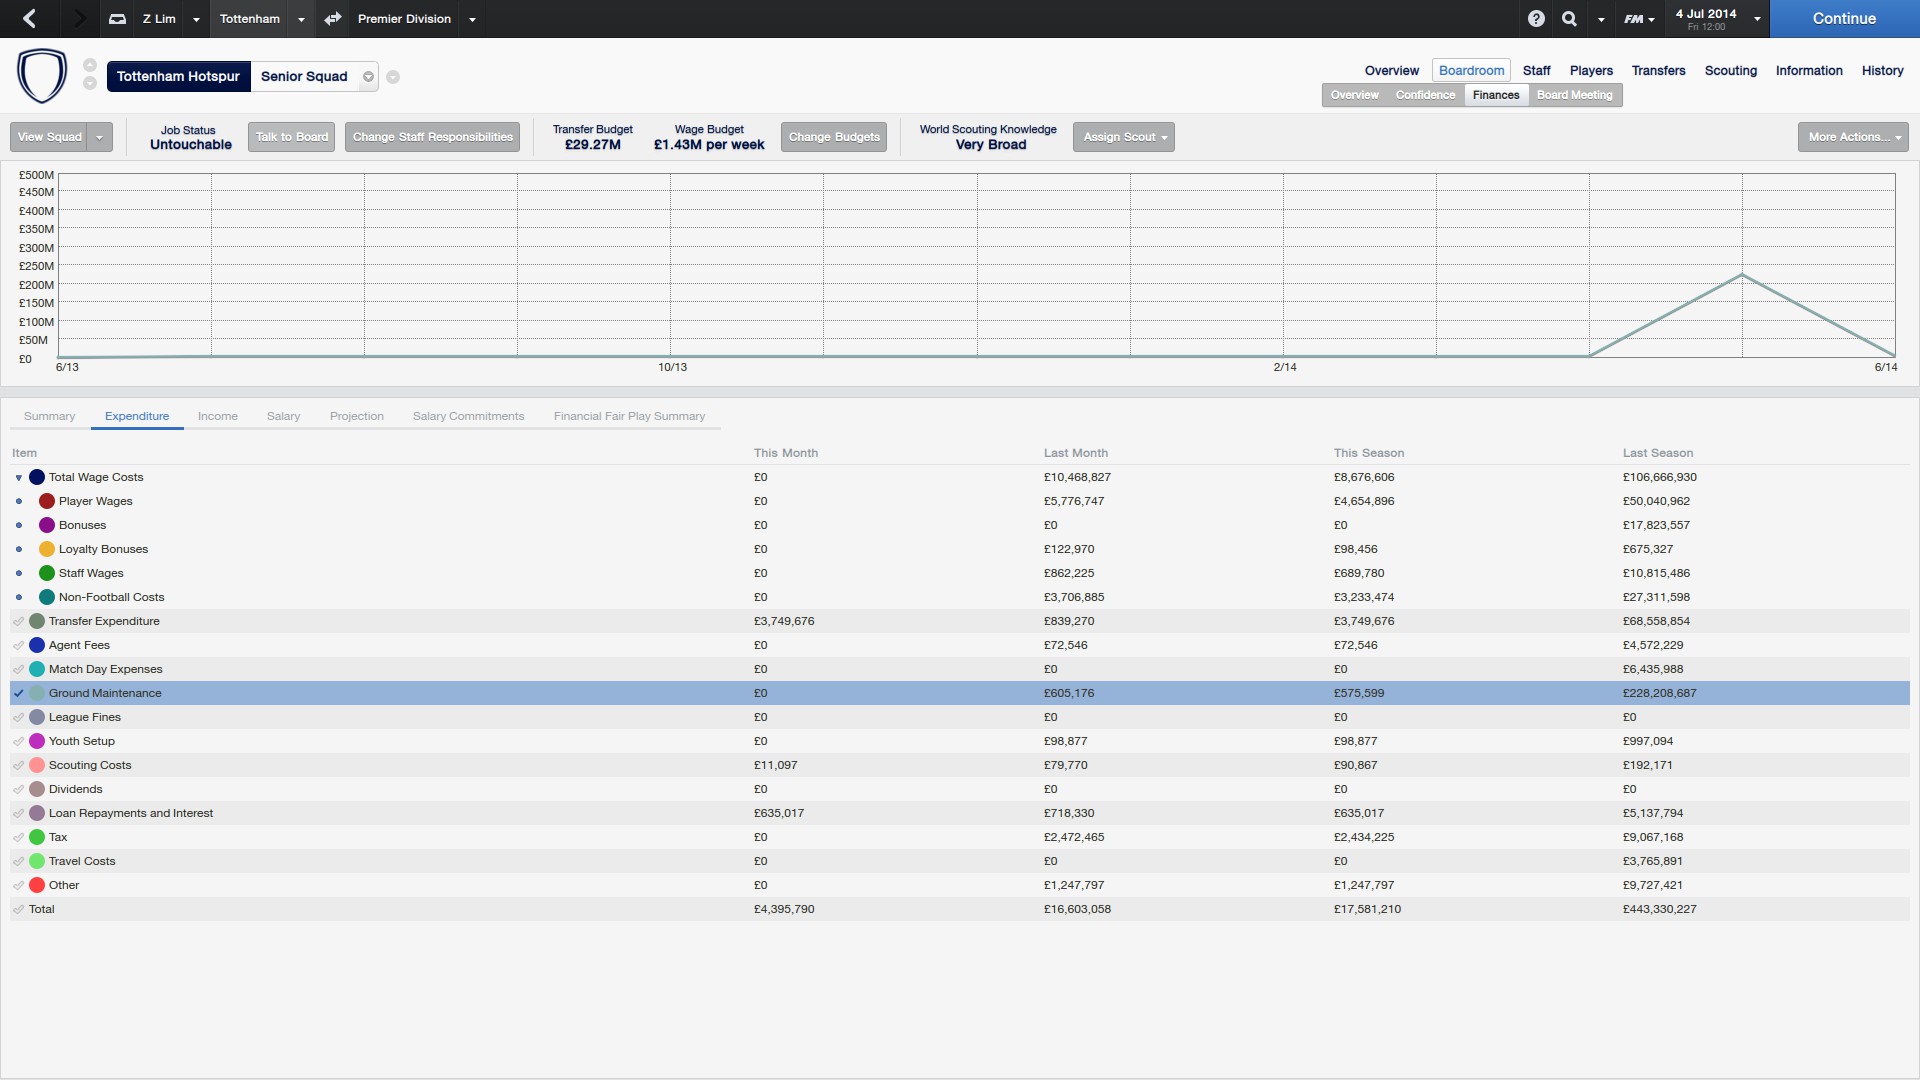Viewport: 1920px width, 1080px height.
Task: Open the Salary Commitments tab
Action: (468, 416)
